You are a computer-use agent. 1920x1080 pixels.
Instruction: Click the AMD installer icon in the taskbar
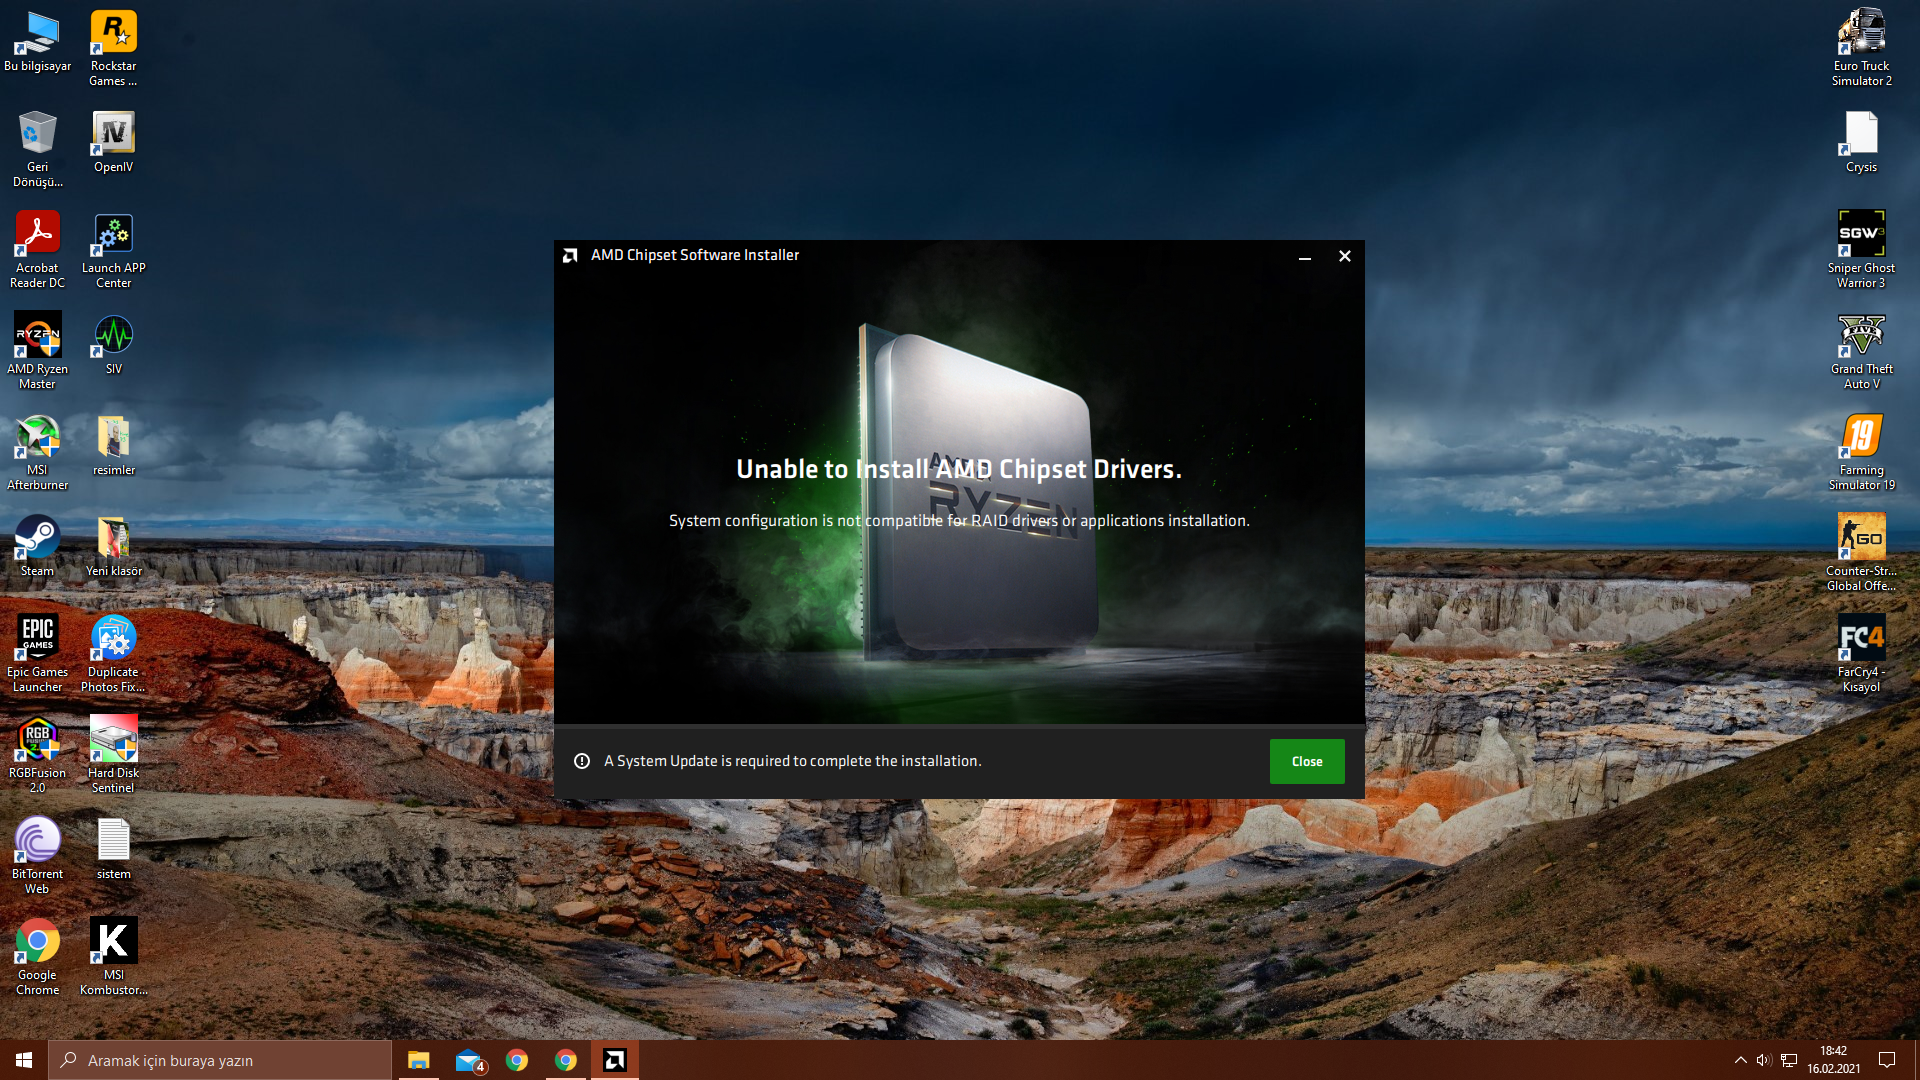[x=615, y=1060]
